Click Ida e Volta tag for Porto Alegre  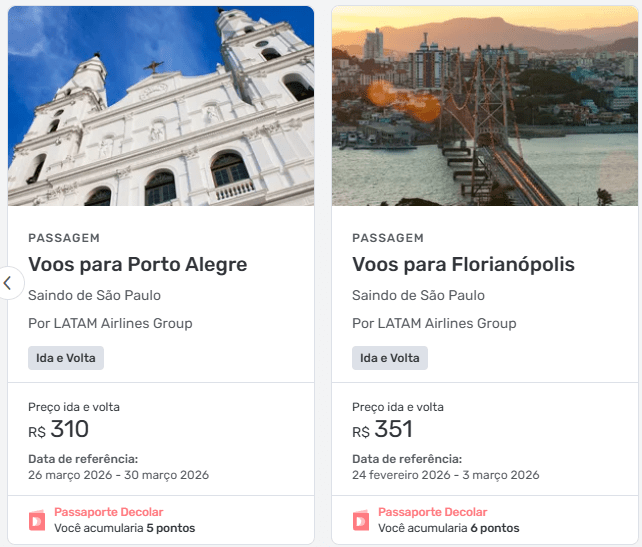(66, 358)
